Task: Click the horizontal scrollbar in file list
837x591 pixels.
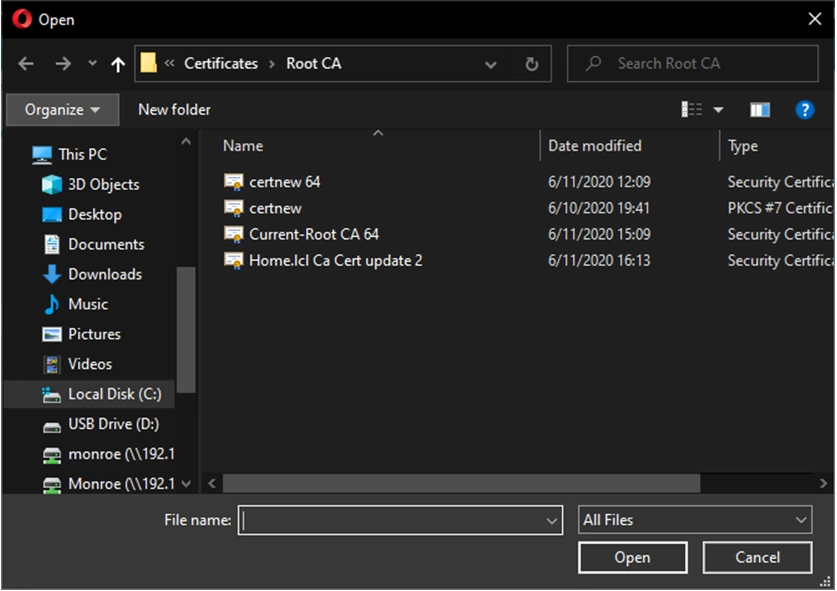Action: pos(460,484)
